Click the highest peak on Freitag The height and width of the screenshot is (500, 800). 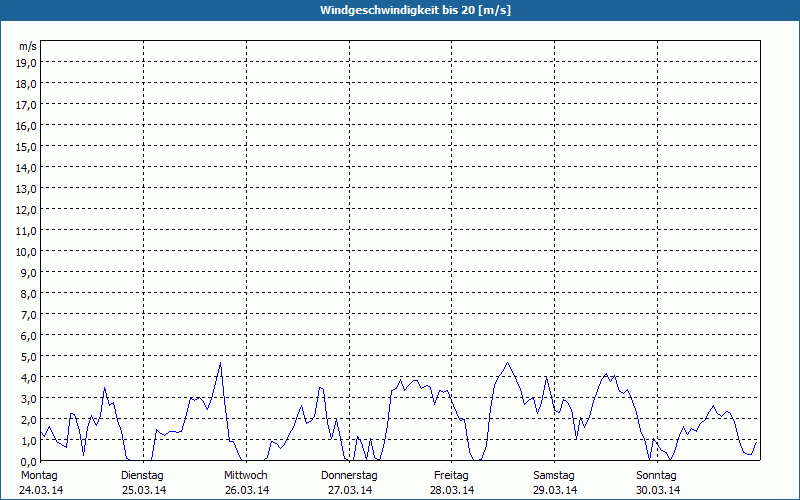[507, 363]
